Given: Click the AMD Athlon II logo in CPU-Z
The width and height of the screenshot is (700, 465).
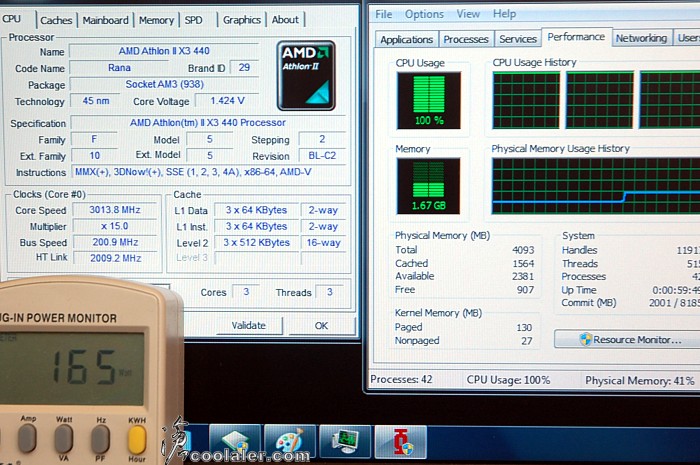Looking at the screenshot, I should (306, 75).
